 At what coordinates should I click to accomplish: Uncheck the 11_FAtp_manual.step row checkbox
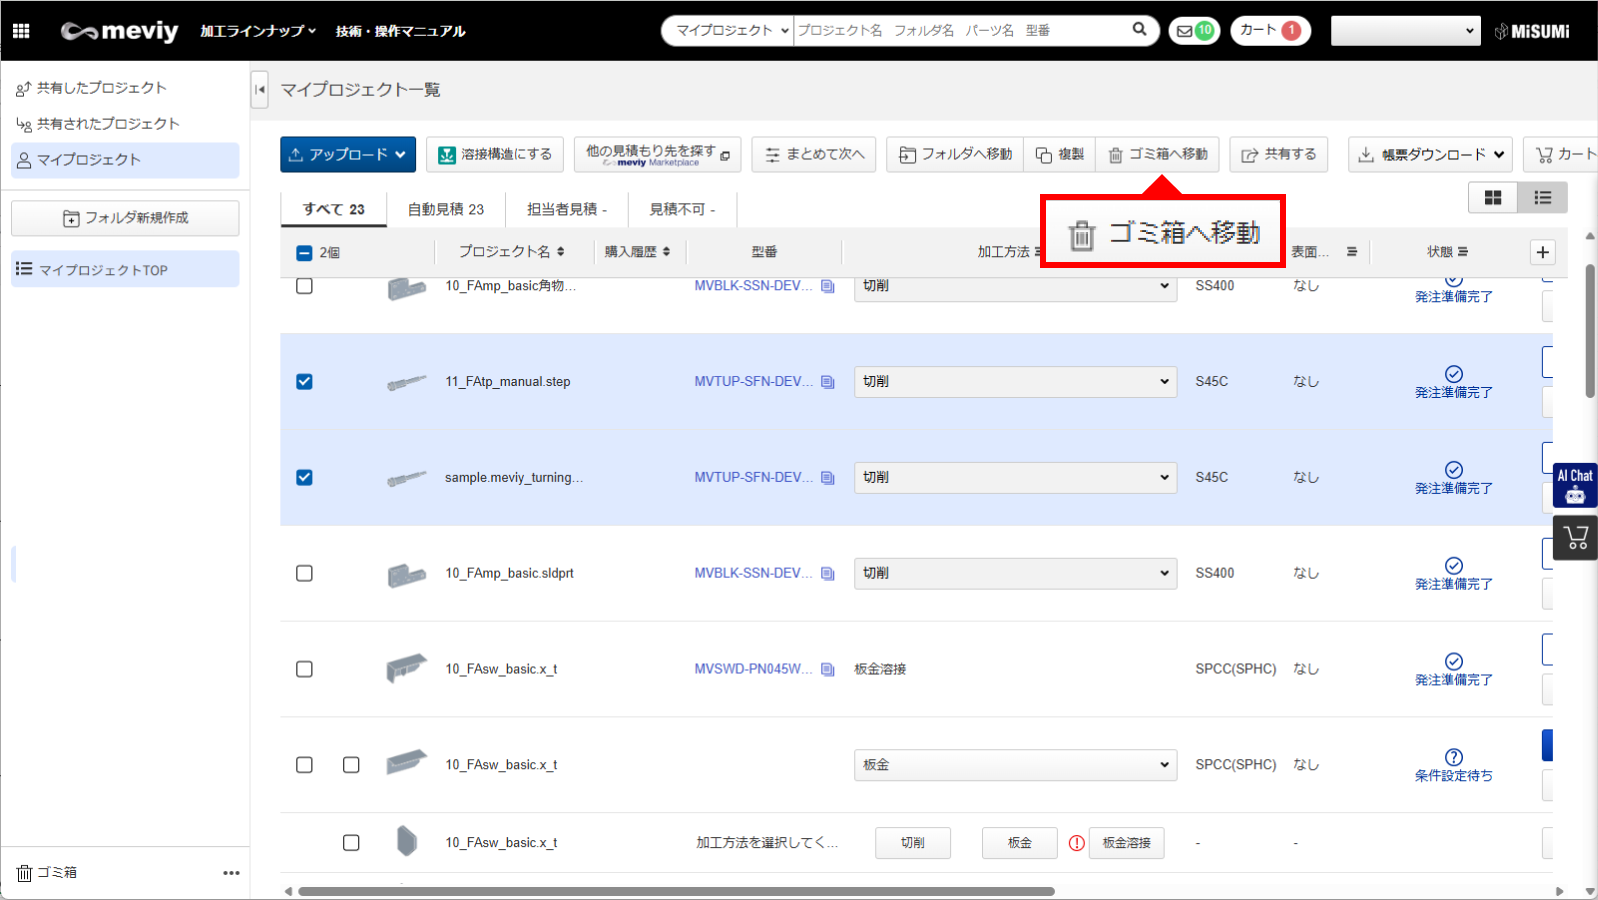305,382
